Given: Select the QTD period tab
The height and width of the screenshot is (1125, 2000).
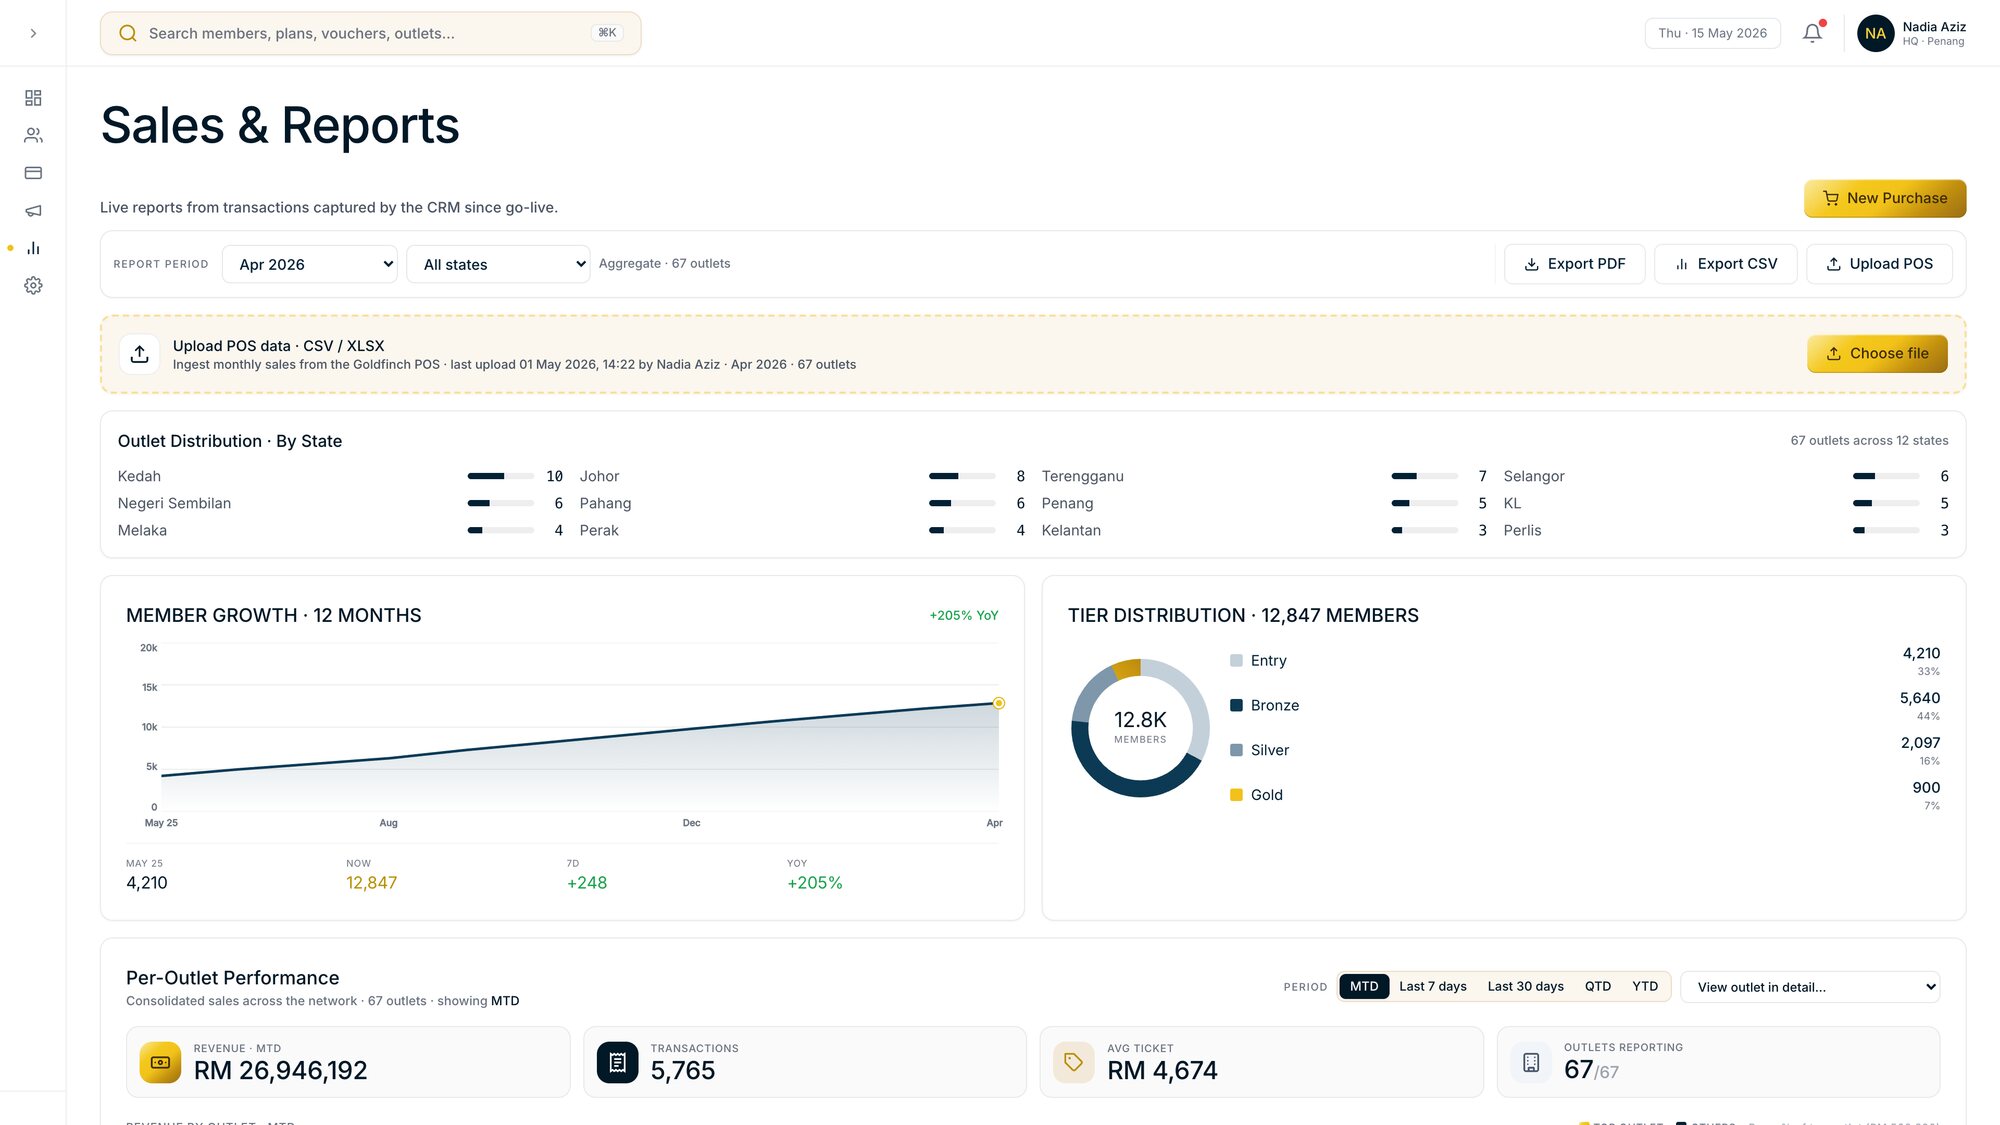Looking at the screenshot, I should tap(1597, 986).
